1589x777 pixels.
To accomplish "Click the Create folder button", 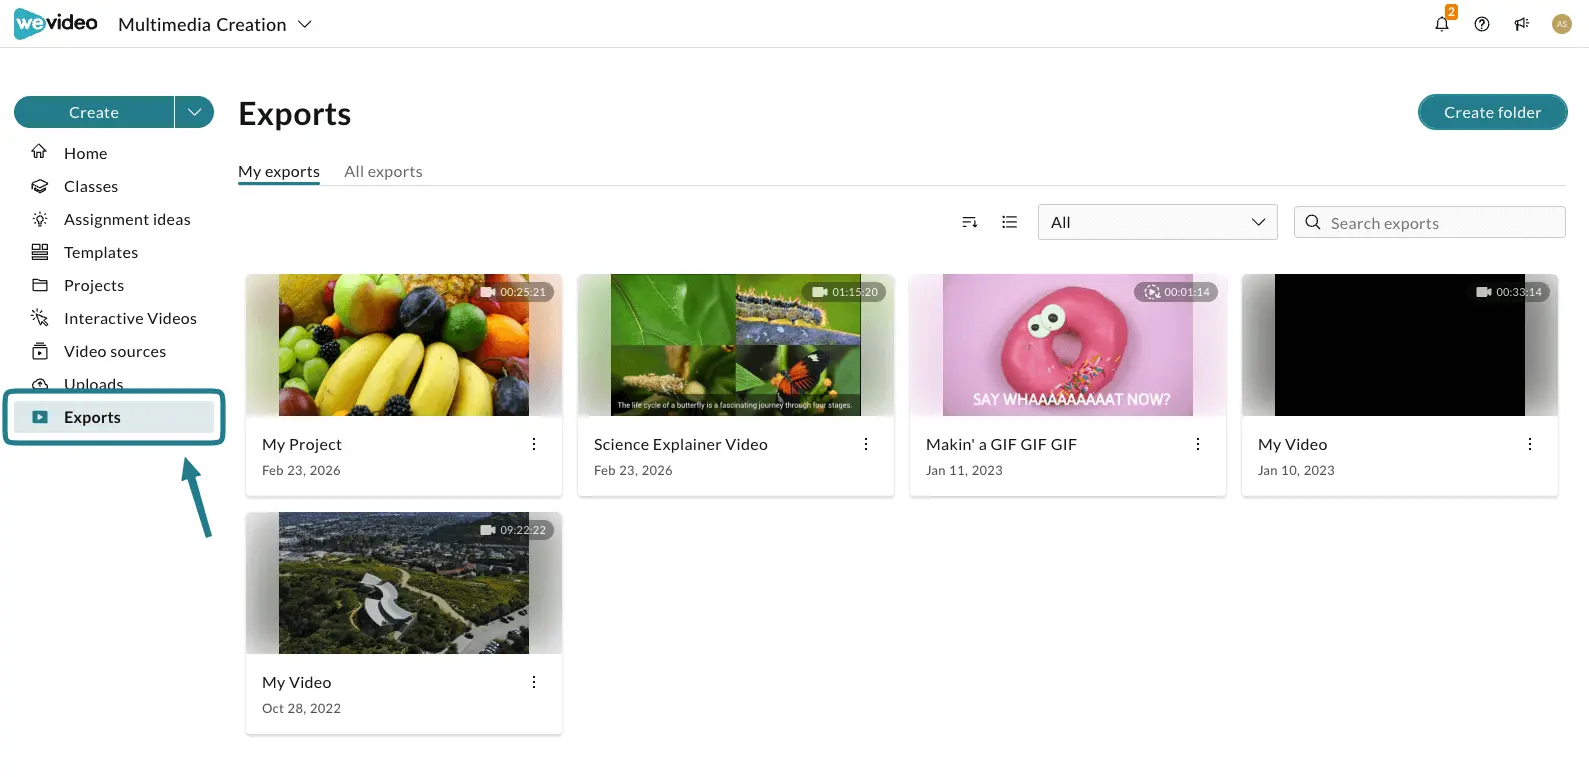I will (x=1492, y=112).
